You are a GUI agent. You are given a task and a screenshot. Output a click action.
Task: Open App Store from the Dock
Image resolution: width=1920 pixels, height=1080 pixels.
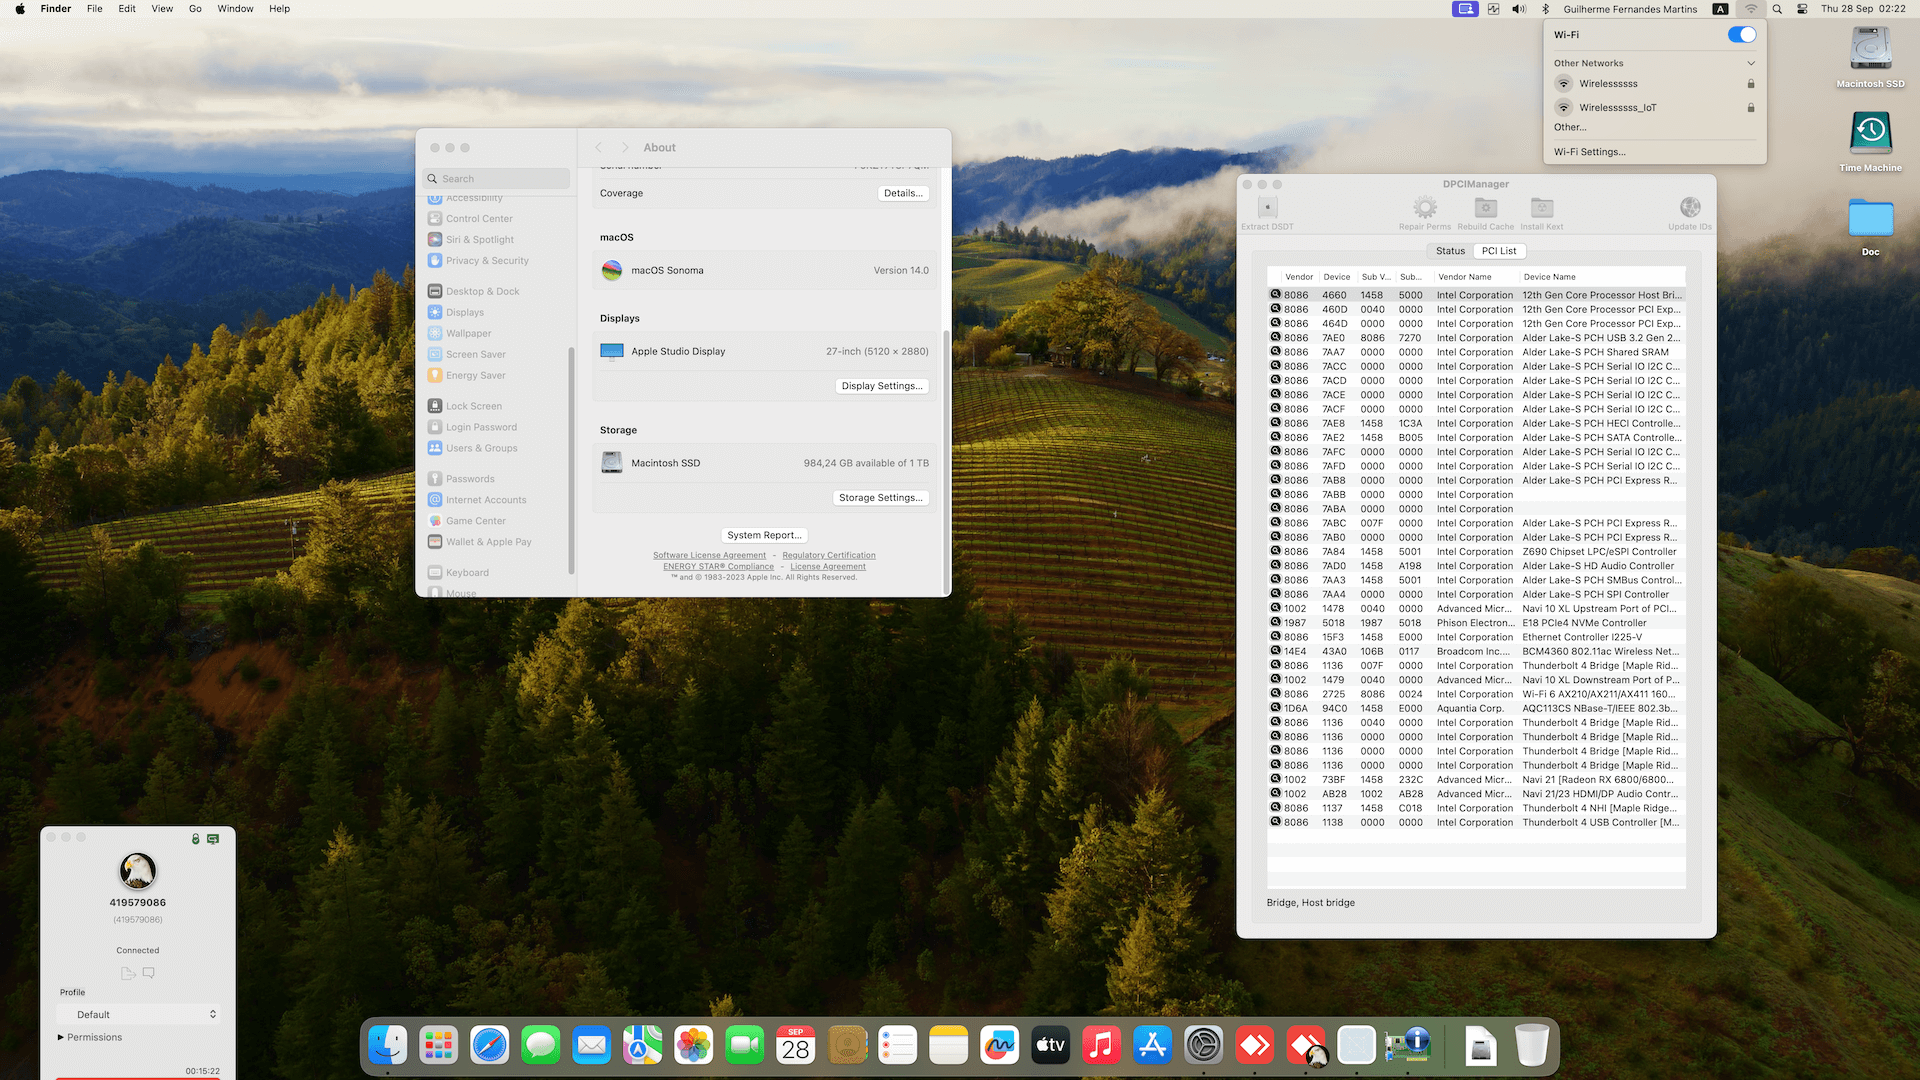pos(1152,1046)
